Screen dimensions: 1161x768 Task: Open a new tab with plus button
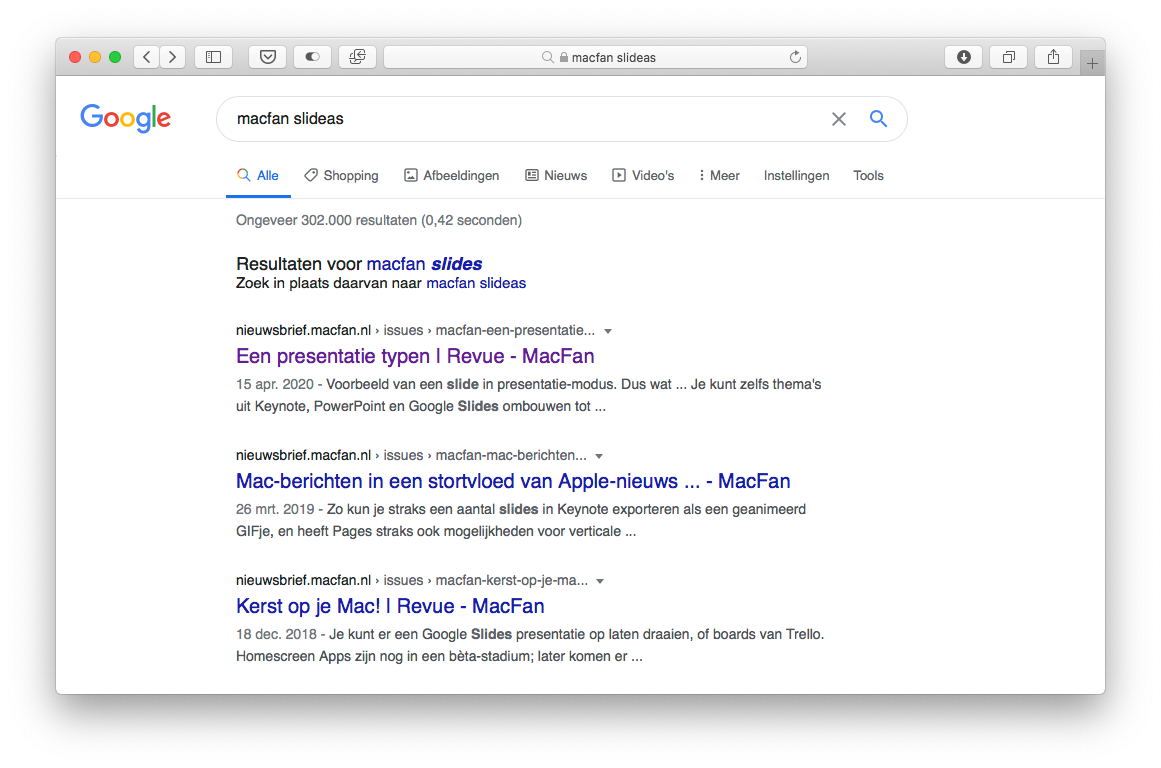(x=1092, y=64)
